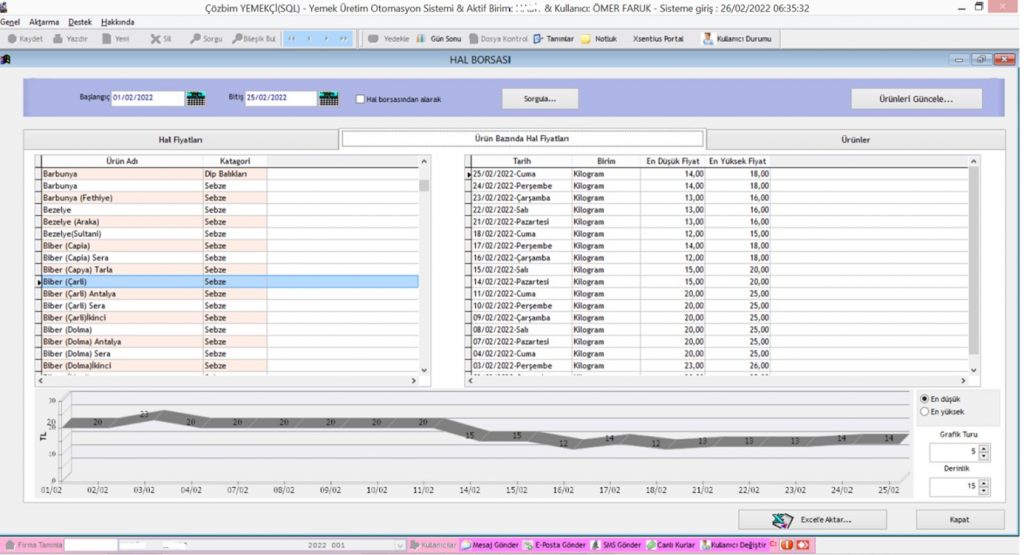Select the En düşük radio button
Screen dimensions: 1024x555
tap(923, 399)
